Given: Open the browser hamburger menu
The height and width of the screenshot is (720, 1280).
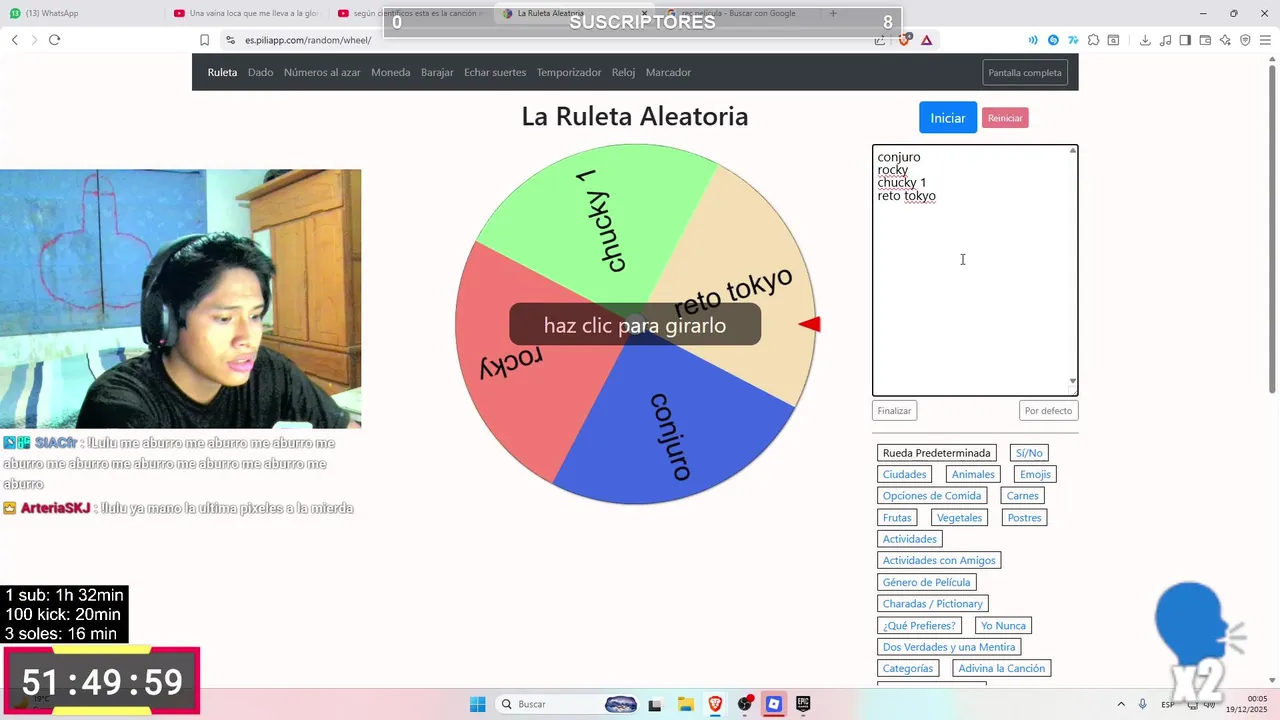Looking at the screenshot, I should pyautogui.click(x=1265, y=40).
